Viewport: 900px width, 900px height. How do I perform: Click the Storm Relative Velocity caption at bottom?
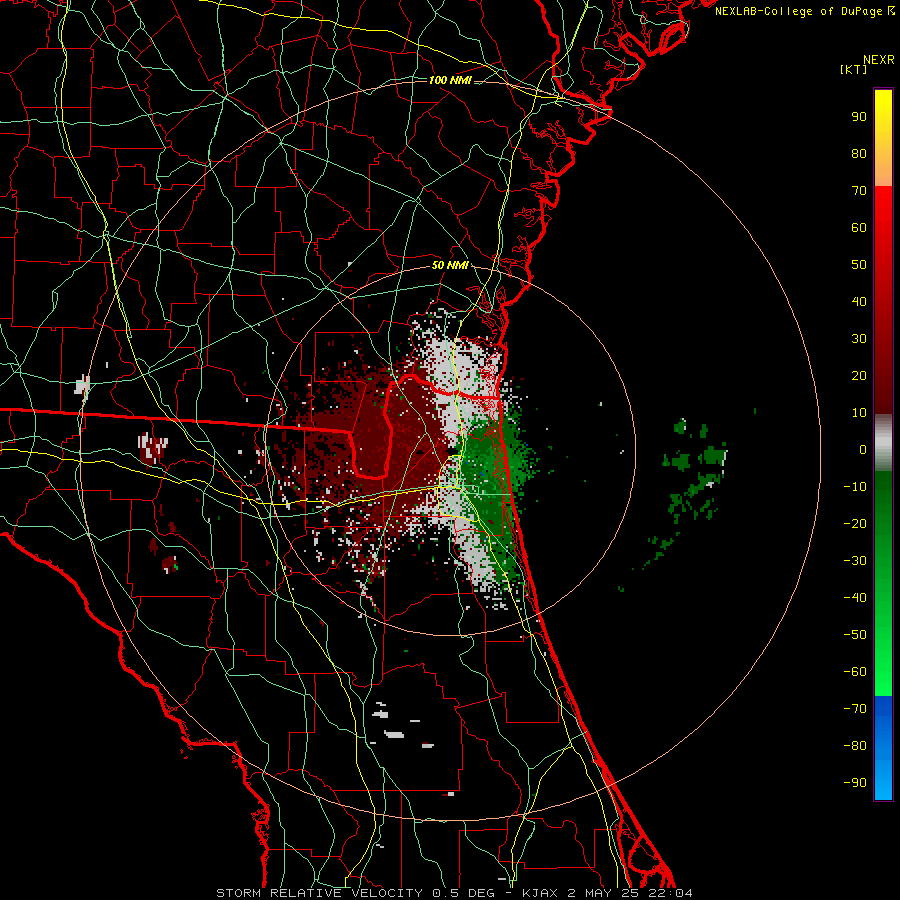(454, 893)
